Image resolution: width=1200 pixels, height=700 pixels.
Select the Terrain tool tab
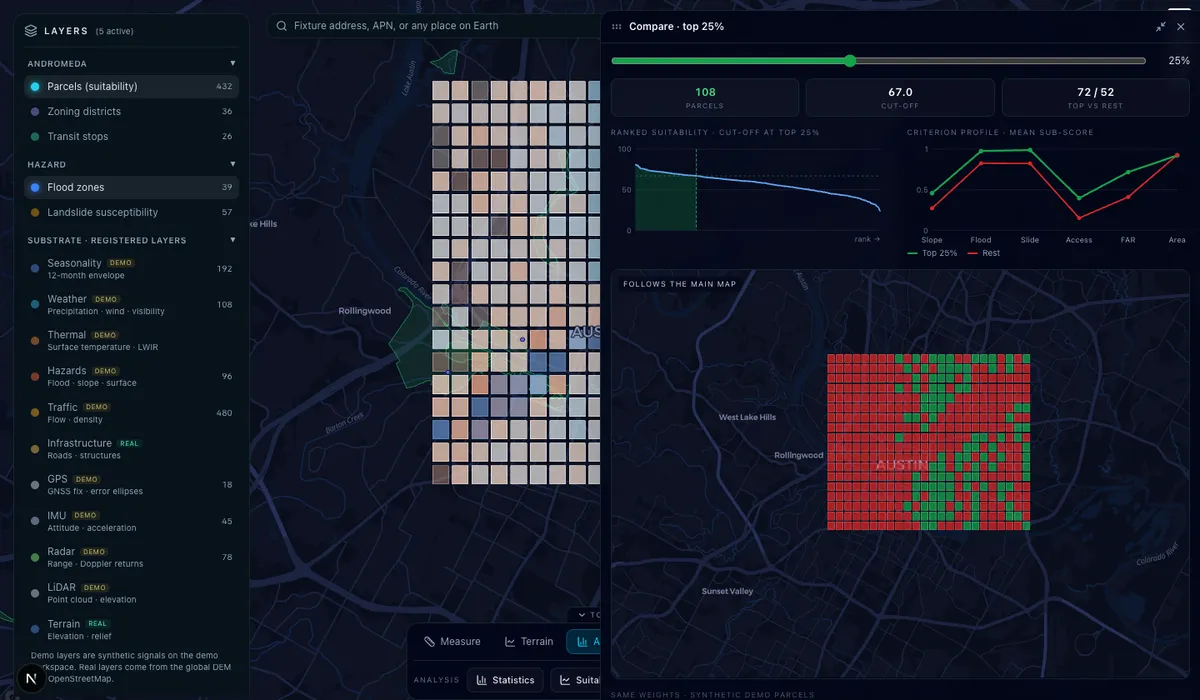(529, 642)
